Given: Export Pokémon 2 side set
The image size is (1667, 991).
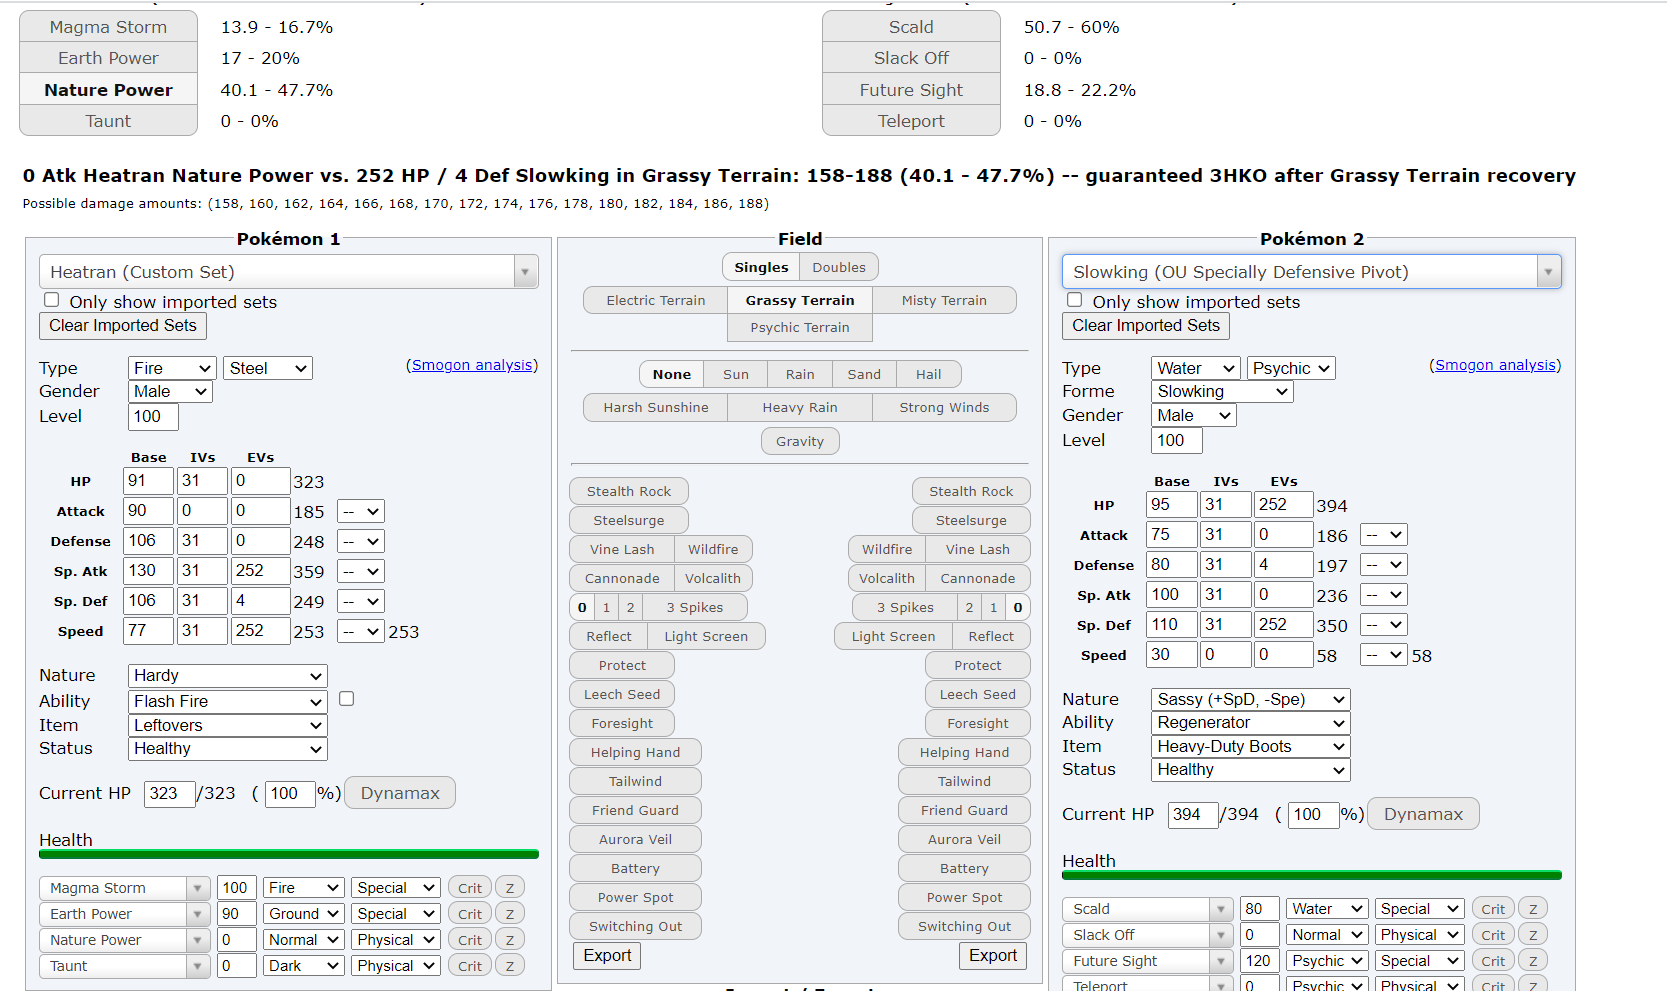Looking at the screenshot, I should click(993, 956).
